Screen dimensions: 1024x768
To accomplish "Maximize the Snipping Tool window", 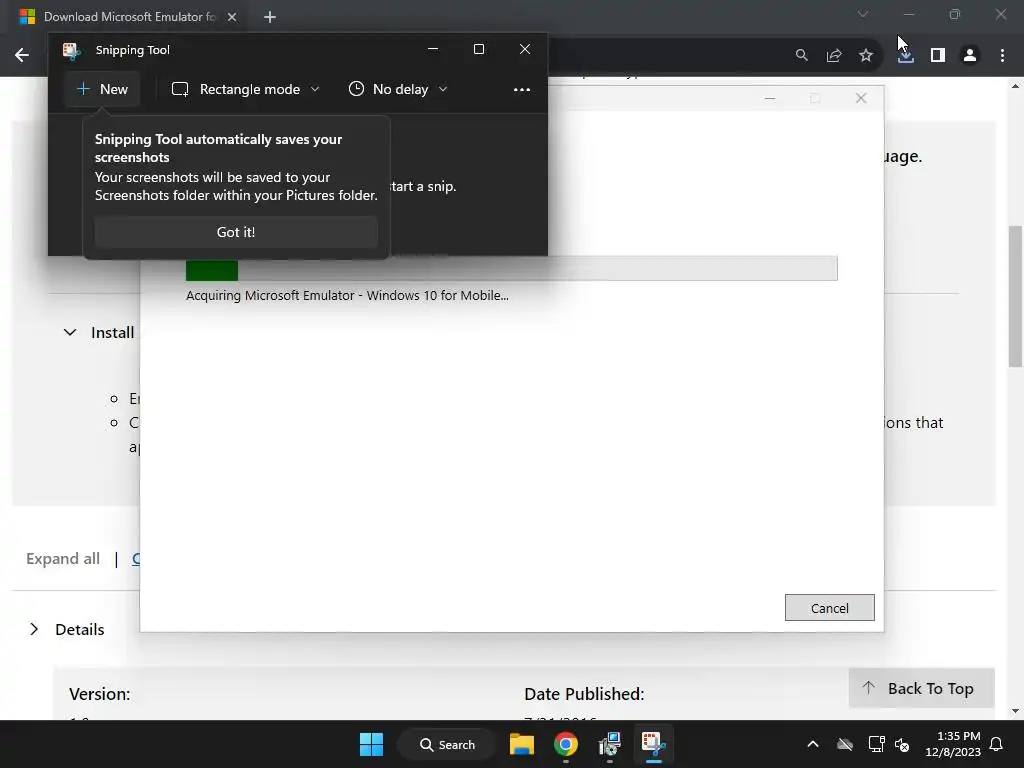I will click(x=479, y=49).
